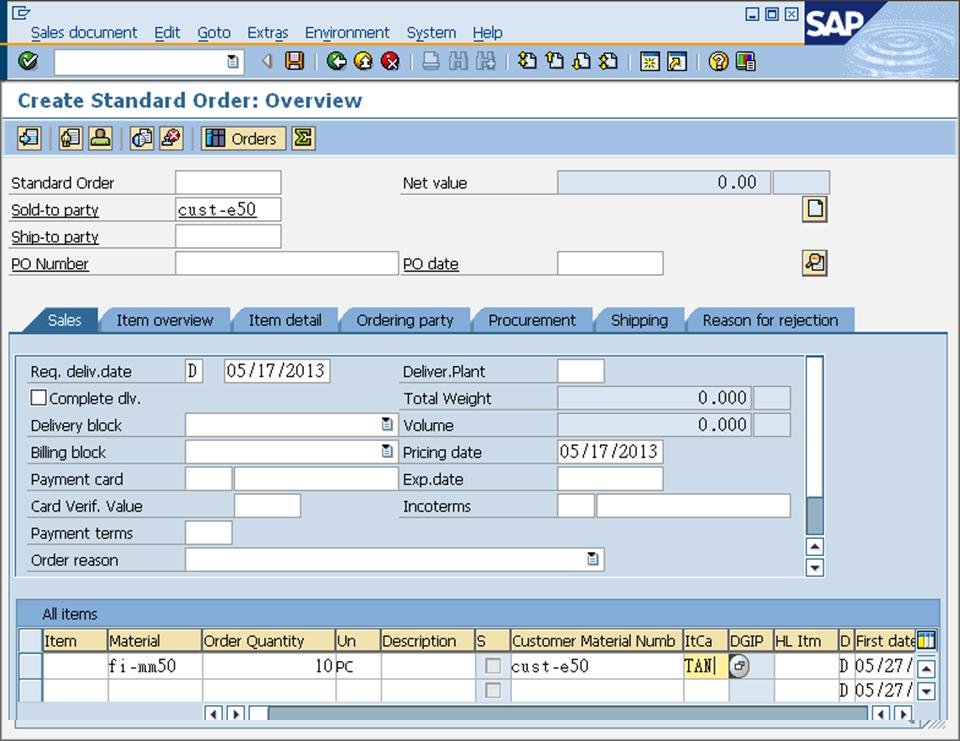Open the Delivery block dropdown
The height and width of the screenshot is (741, 960).
tap(387, 424)
